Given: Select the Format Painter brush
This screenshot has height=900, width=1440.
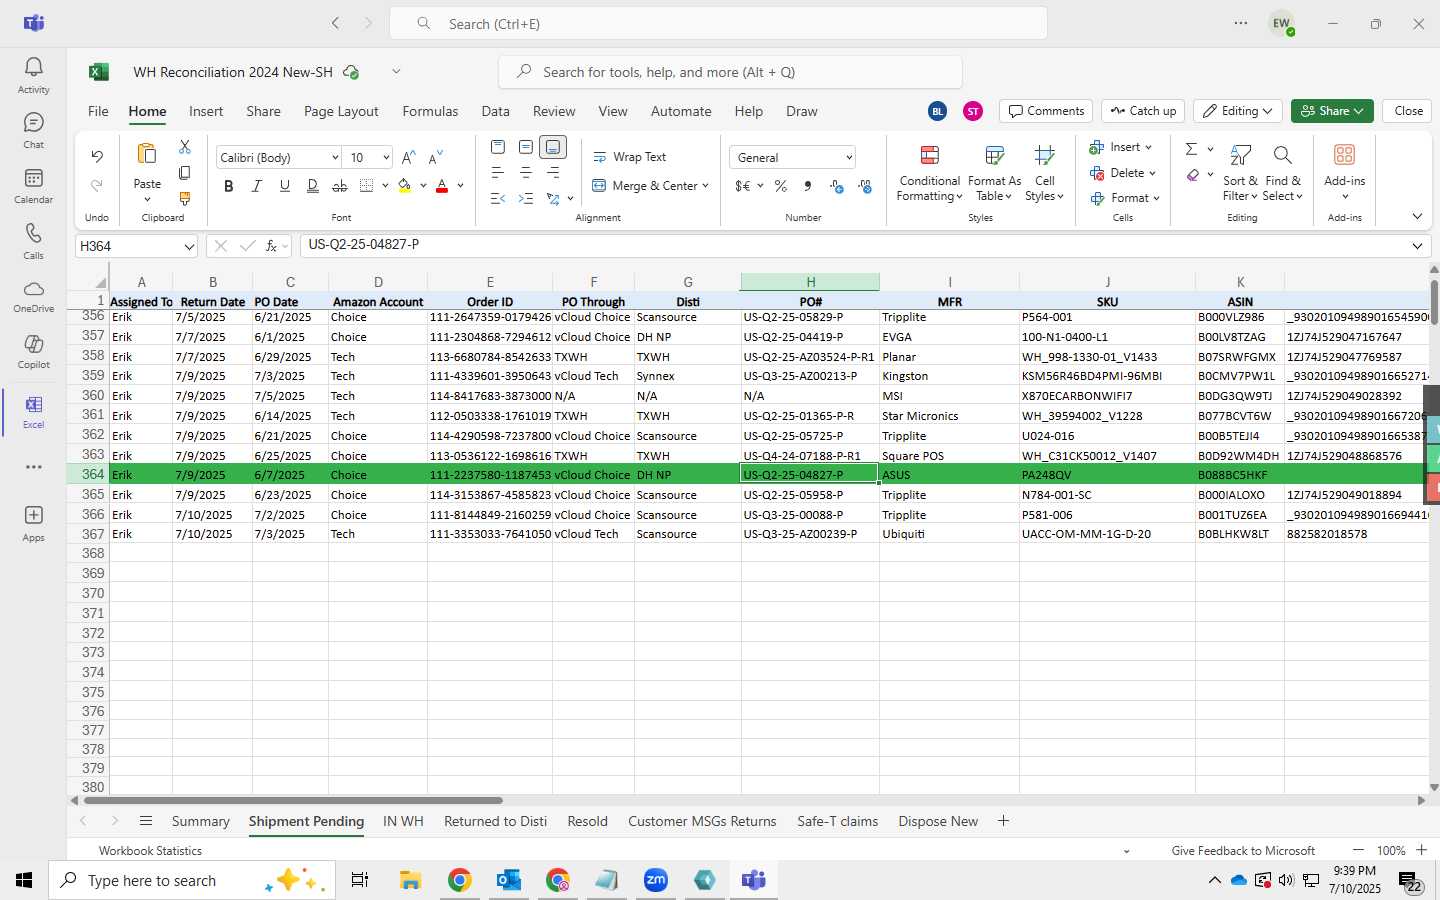Looking at the screenshot, I should (x=185, y=199).
